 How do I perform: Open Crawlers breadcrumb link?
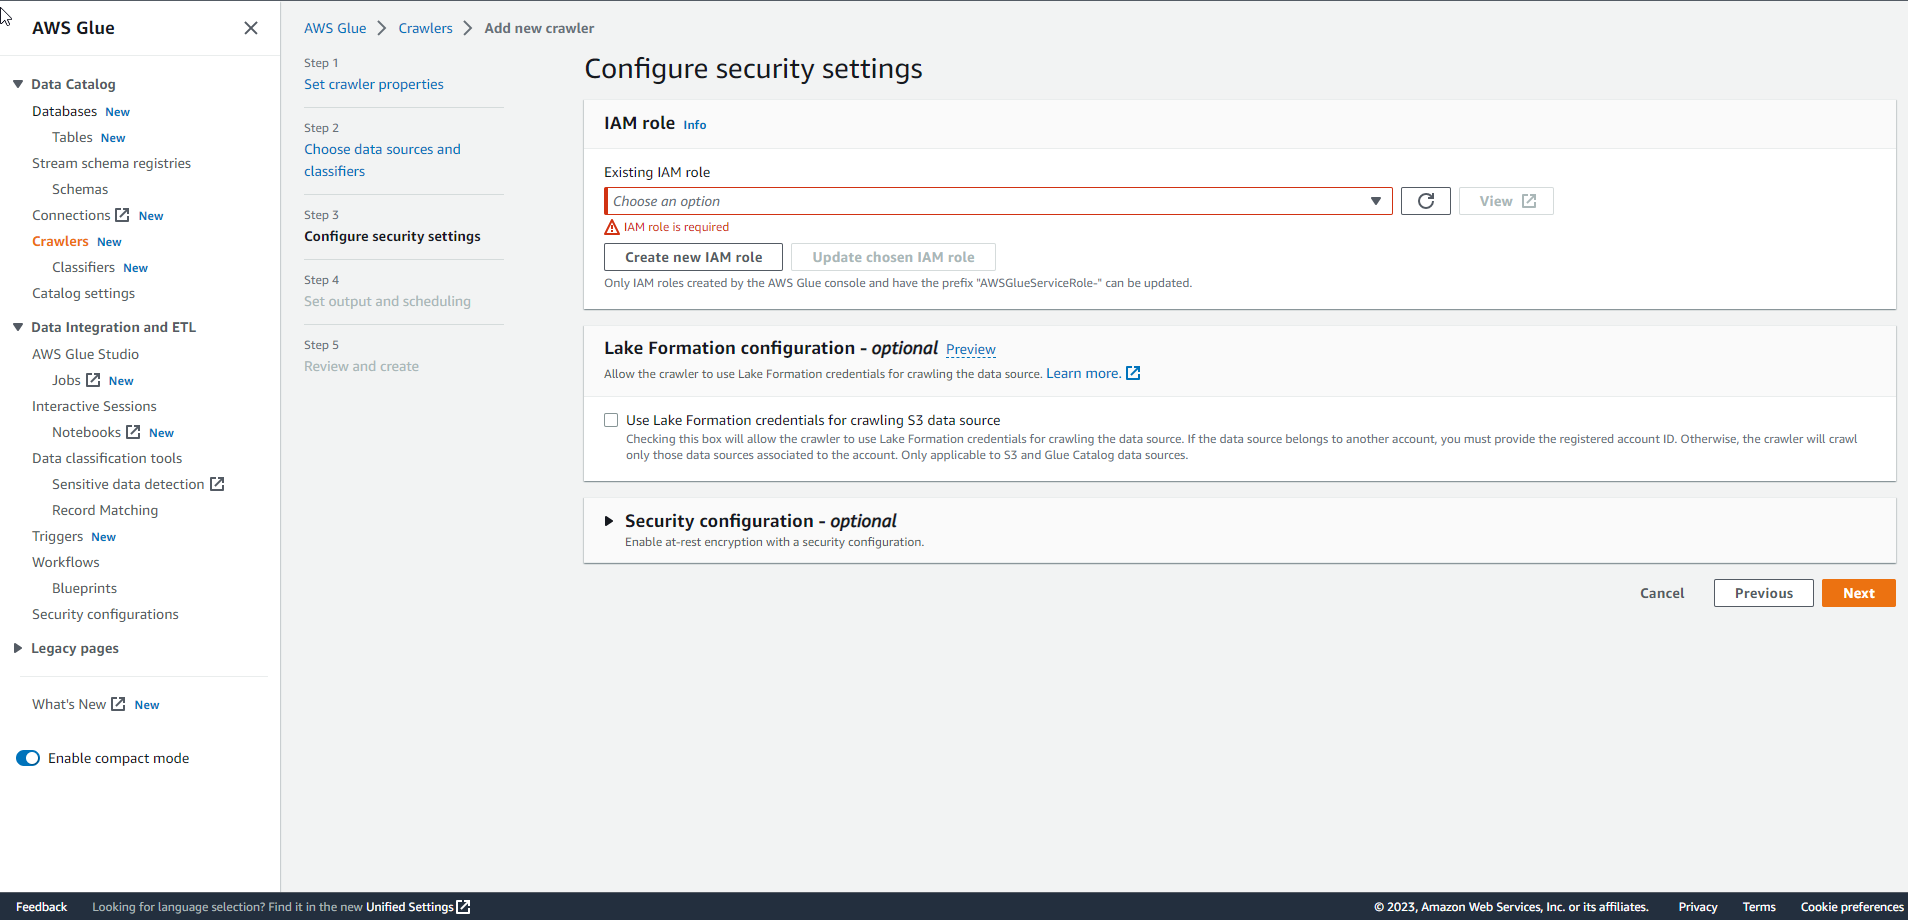(425, 28)
